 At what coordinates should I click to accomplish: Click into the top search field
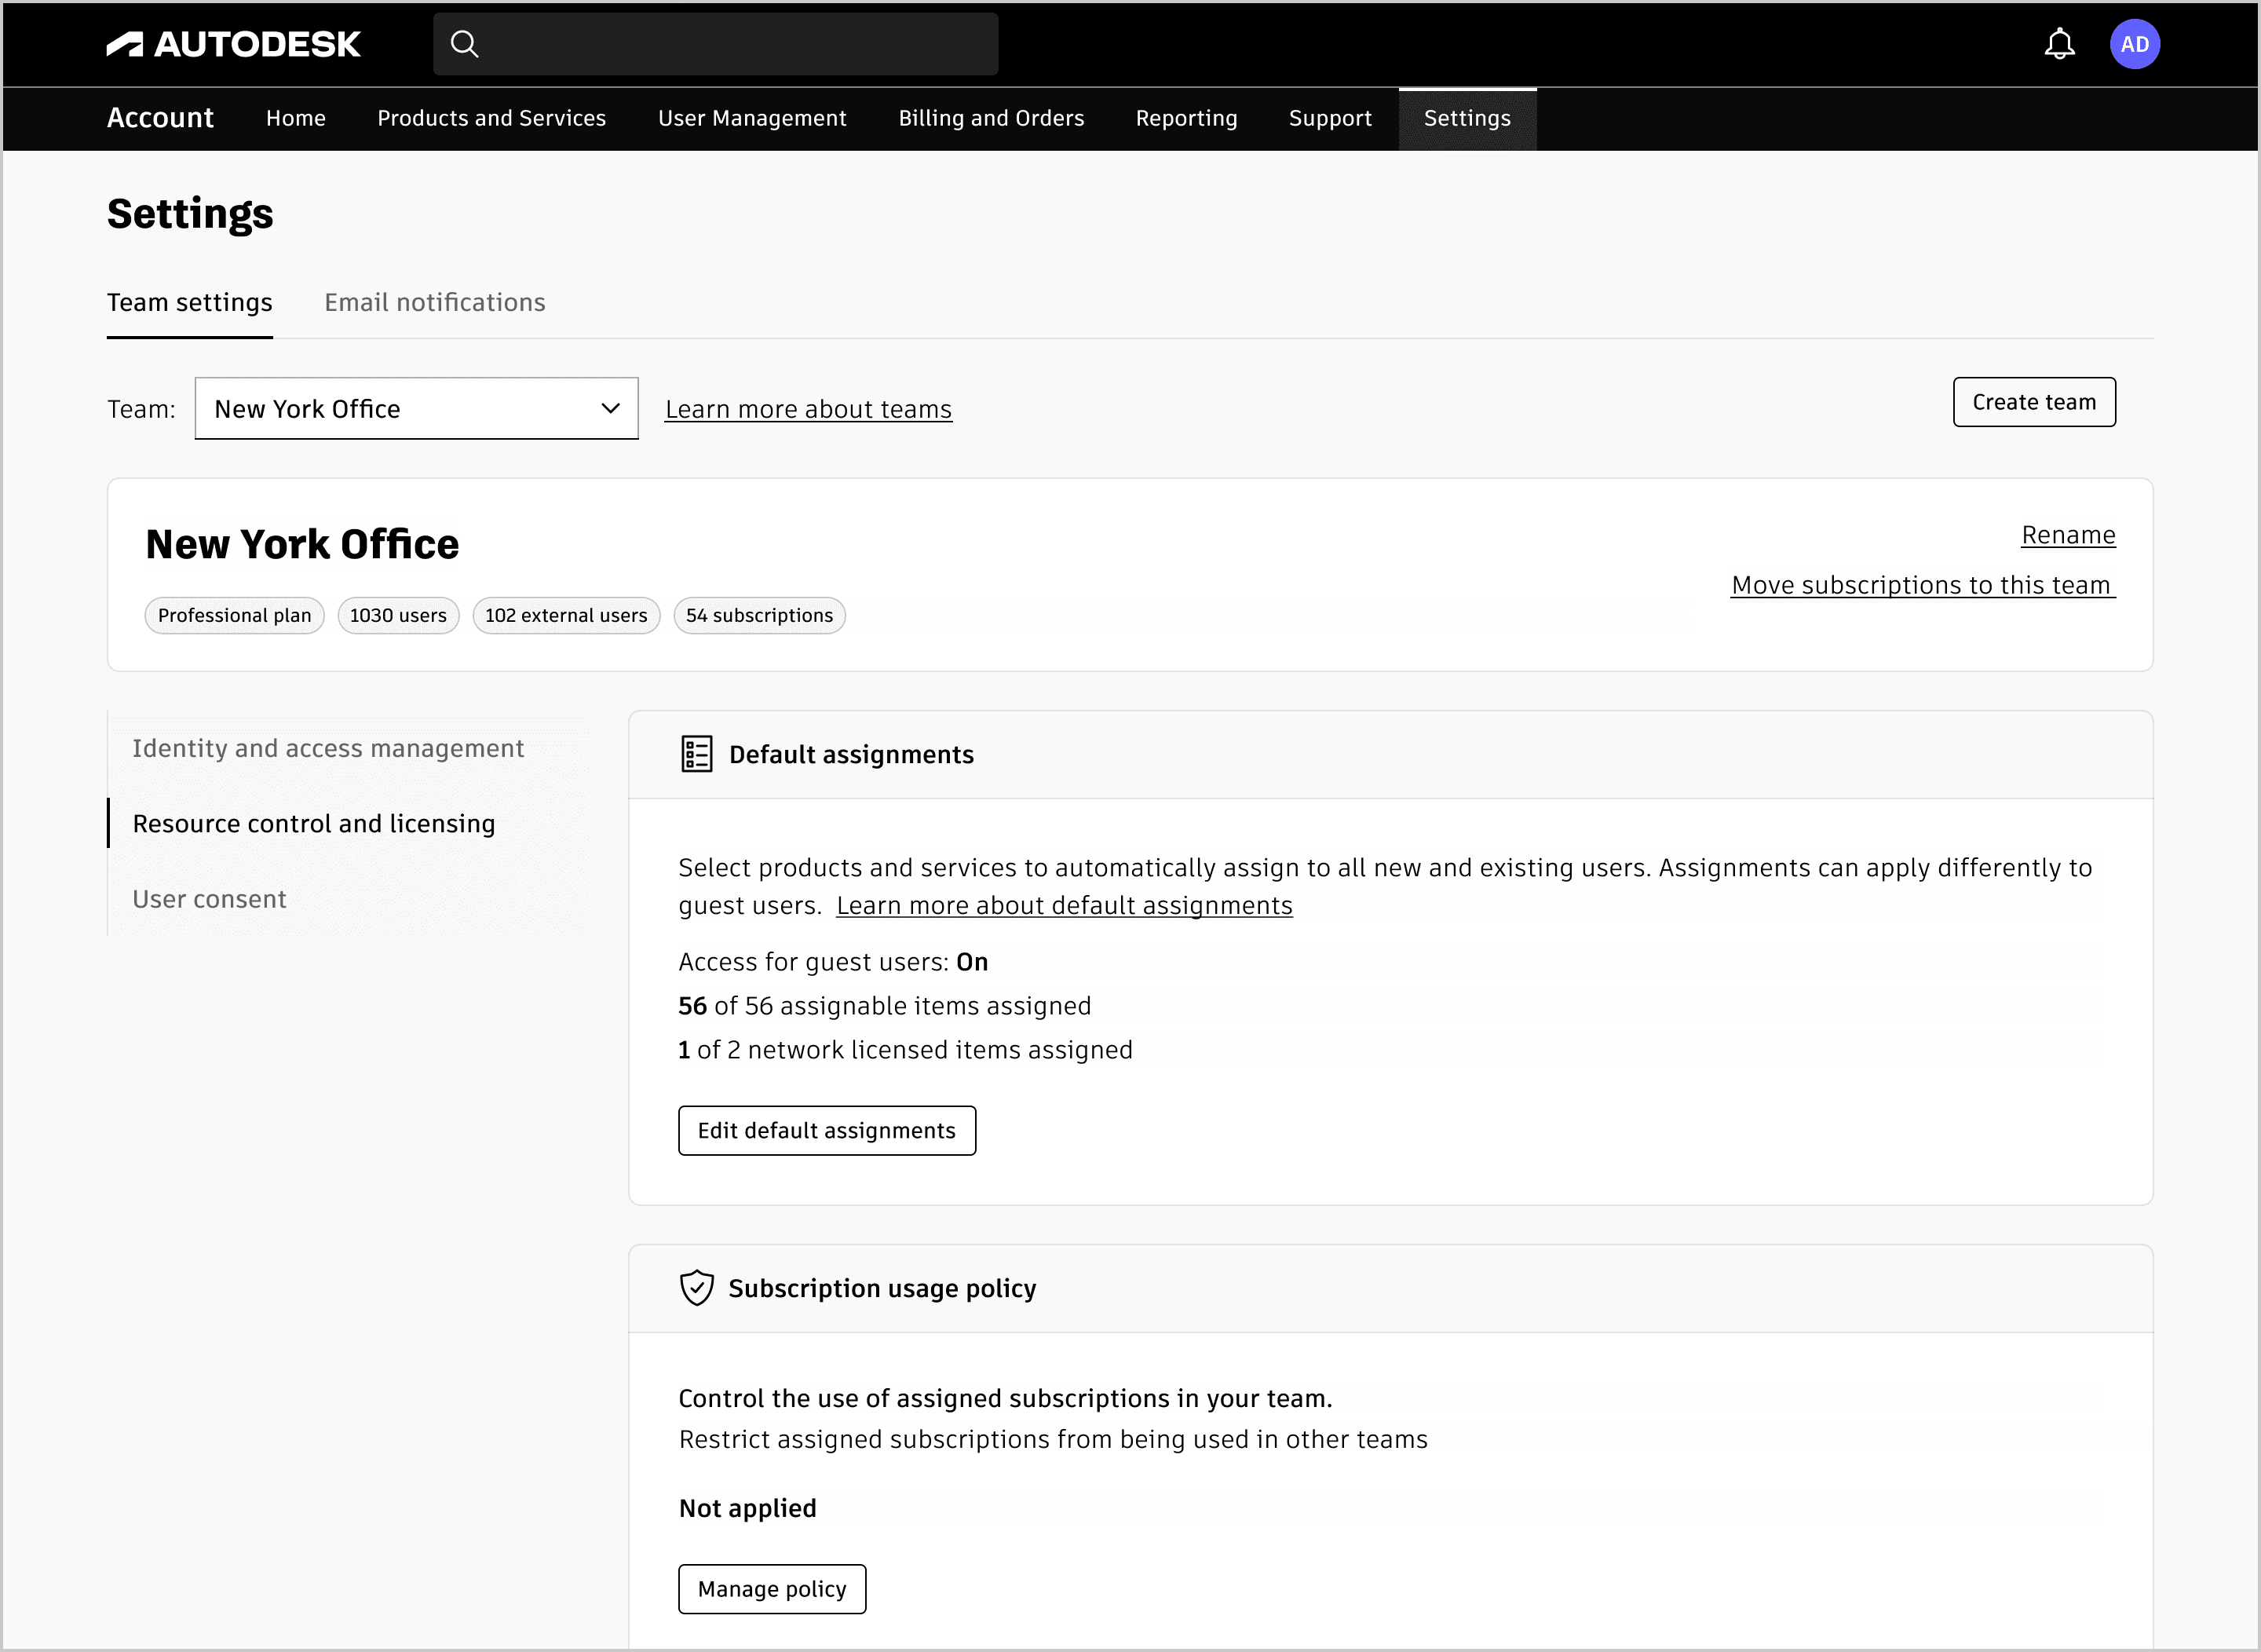pyautogui.click(x=735, y=44)
